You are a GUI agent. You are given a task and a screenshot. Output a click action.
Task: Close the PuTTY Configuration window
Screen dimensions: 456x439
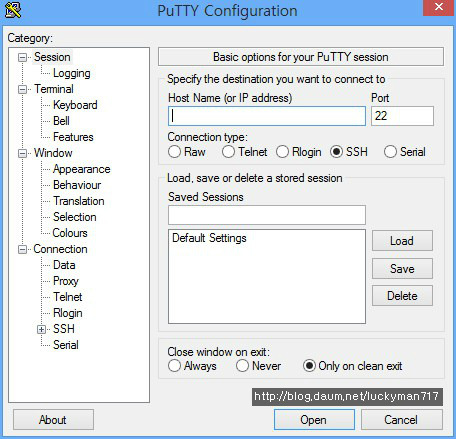[439, 7]
